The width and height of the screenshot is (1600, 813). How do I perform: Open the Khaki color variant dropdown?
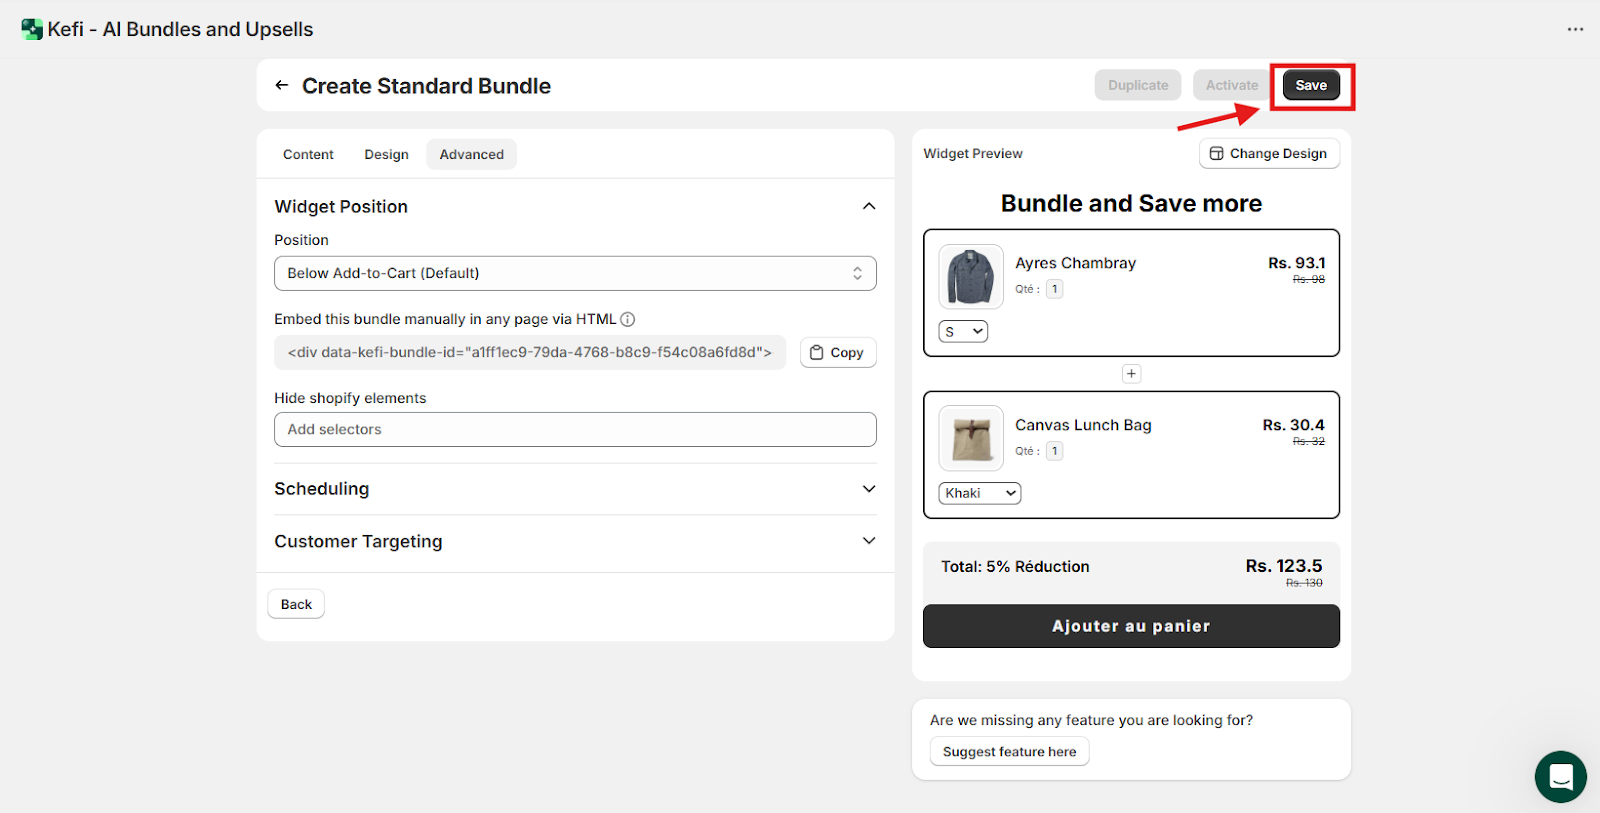[x=979, y=493]
